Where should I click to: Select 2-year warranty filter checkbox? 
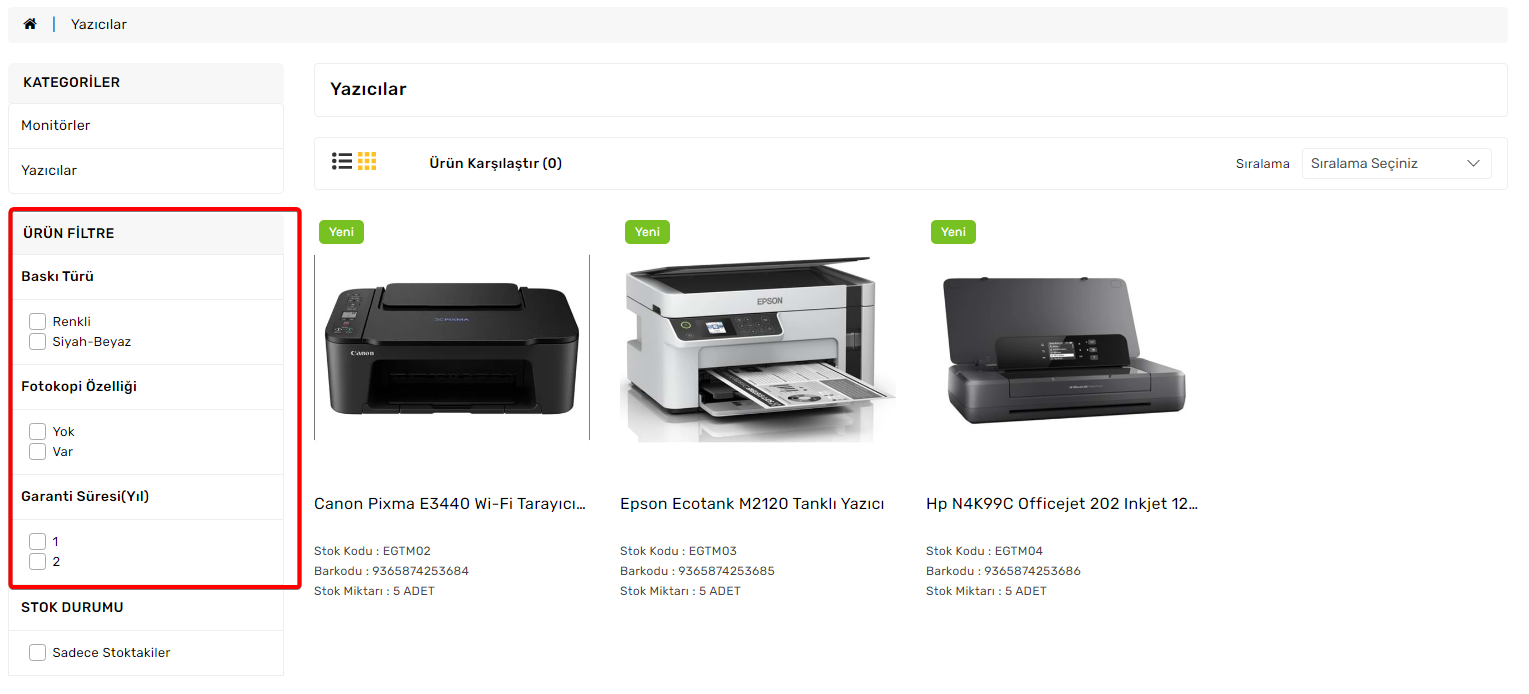click(38, 561)
